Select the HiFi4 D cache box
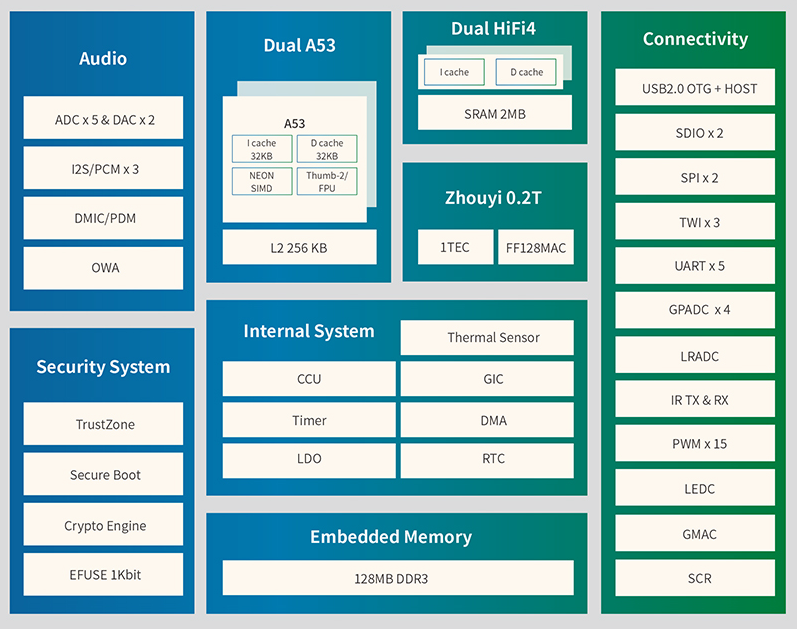Viewport: 797px width, 629px height. 526,72
